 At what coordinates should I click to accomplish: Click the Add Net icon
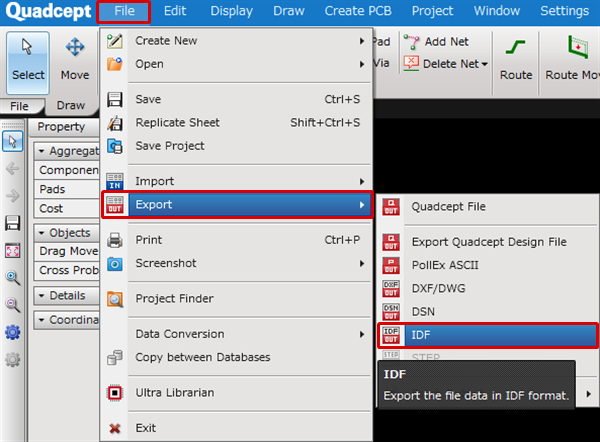coord(412,42)
